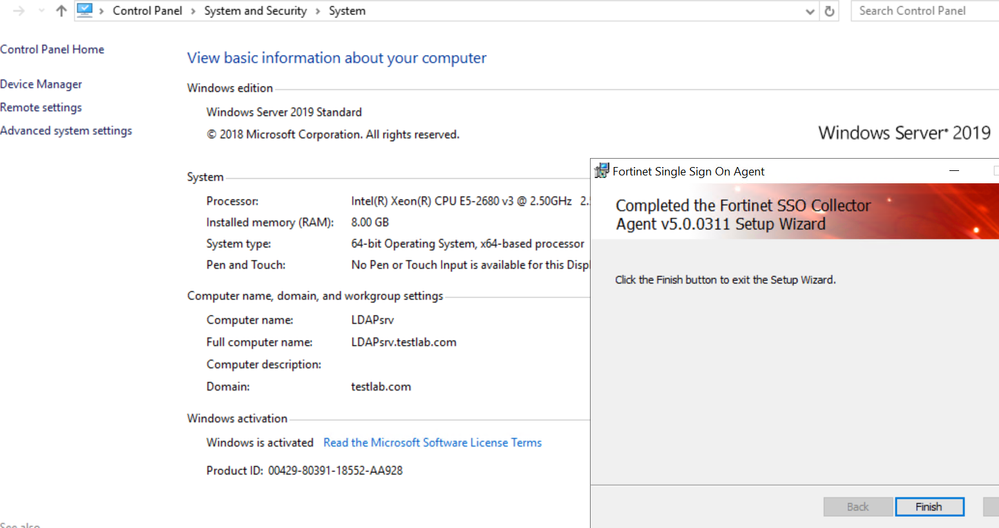Open Microsoft Software License Terms link
Image resolution: width=999 pixels, height=528 pixels.
[x=432, y=442]
